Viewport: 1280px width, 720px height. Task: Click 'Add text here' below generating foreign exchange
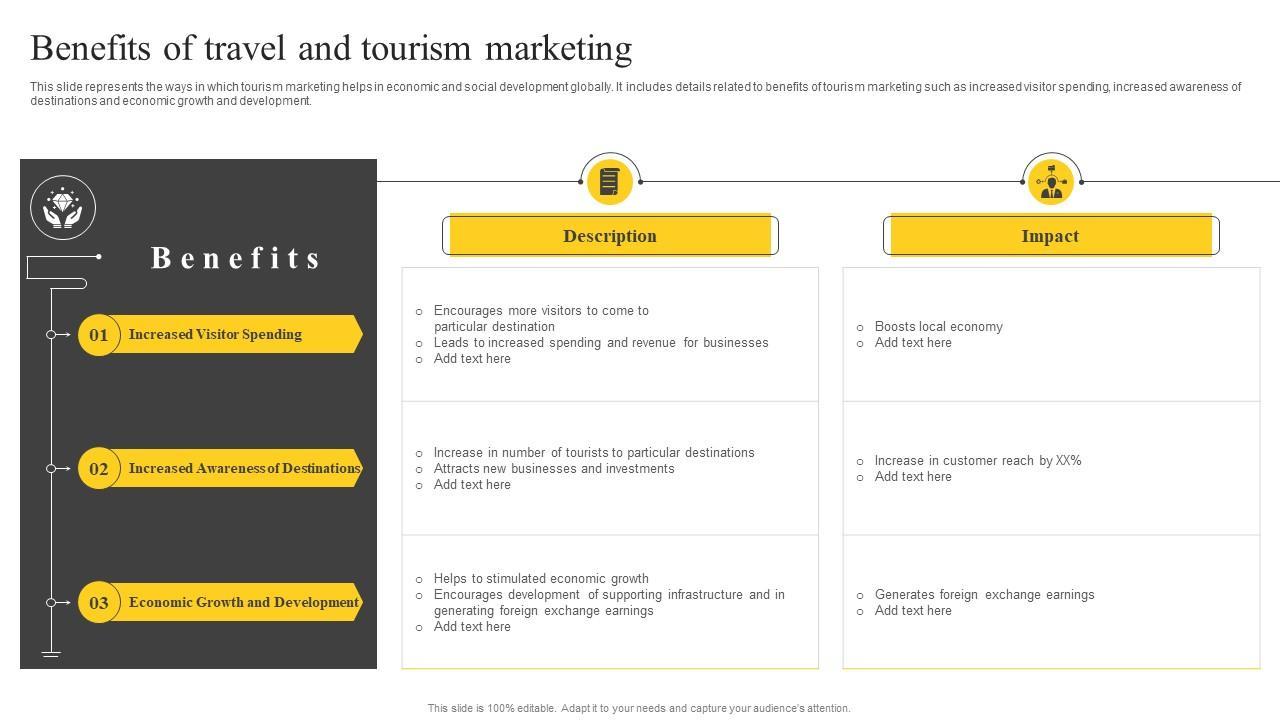pos(472,627)
